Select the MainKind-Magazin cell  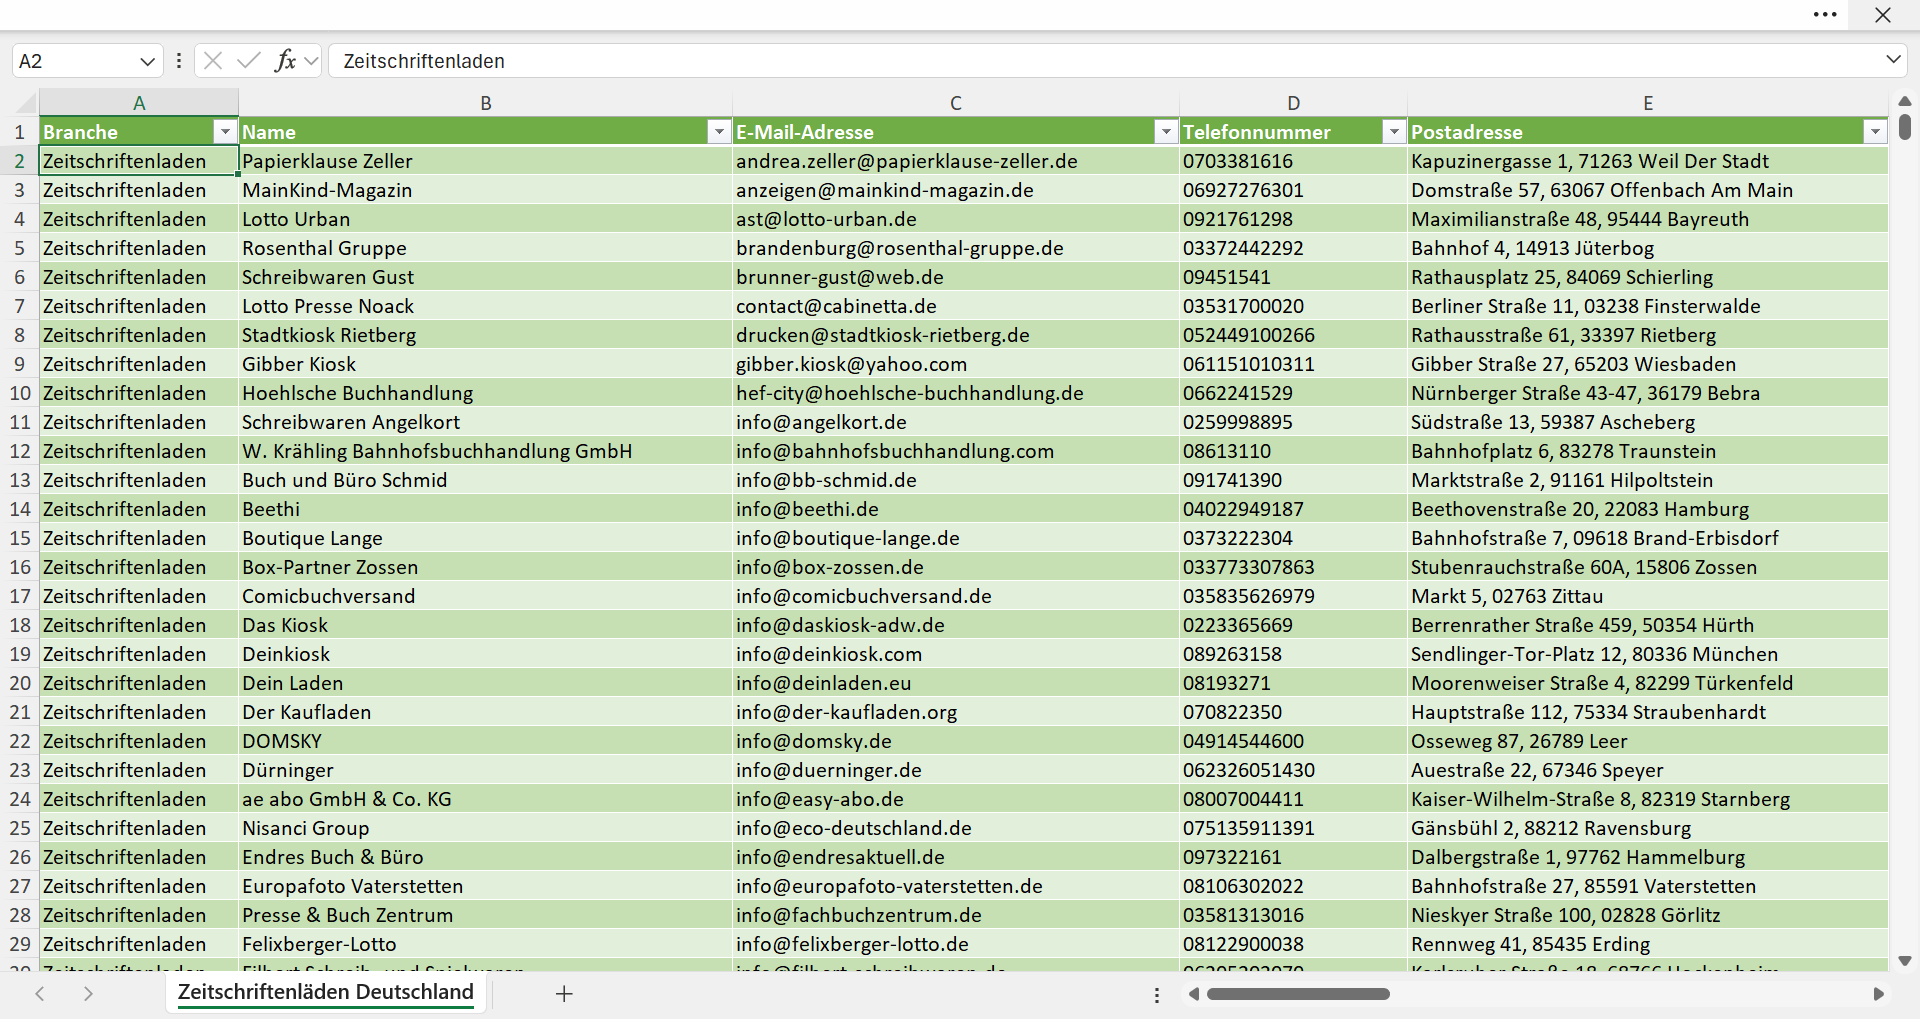click(x=485, y=190)
